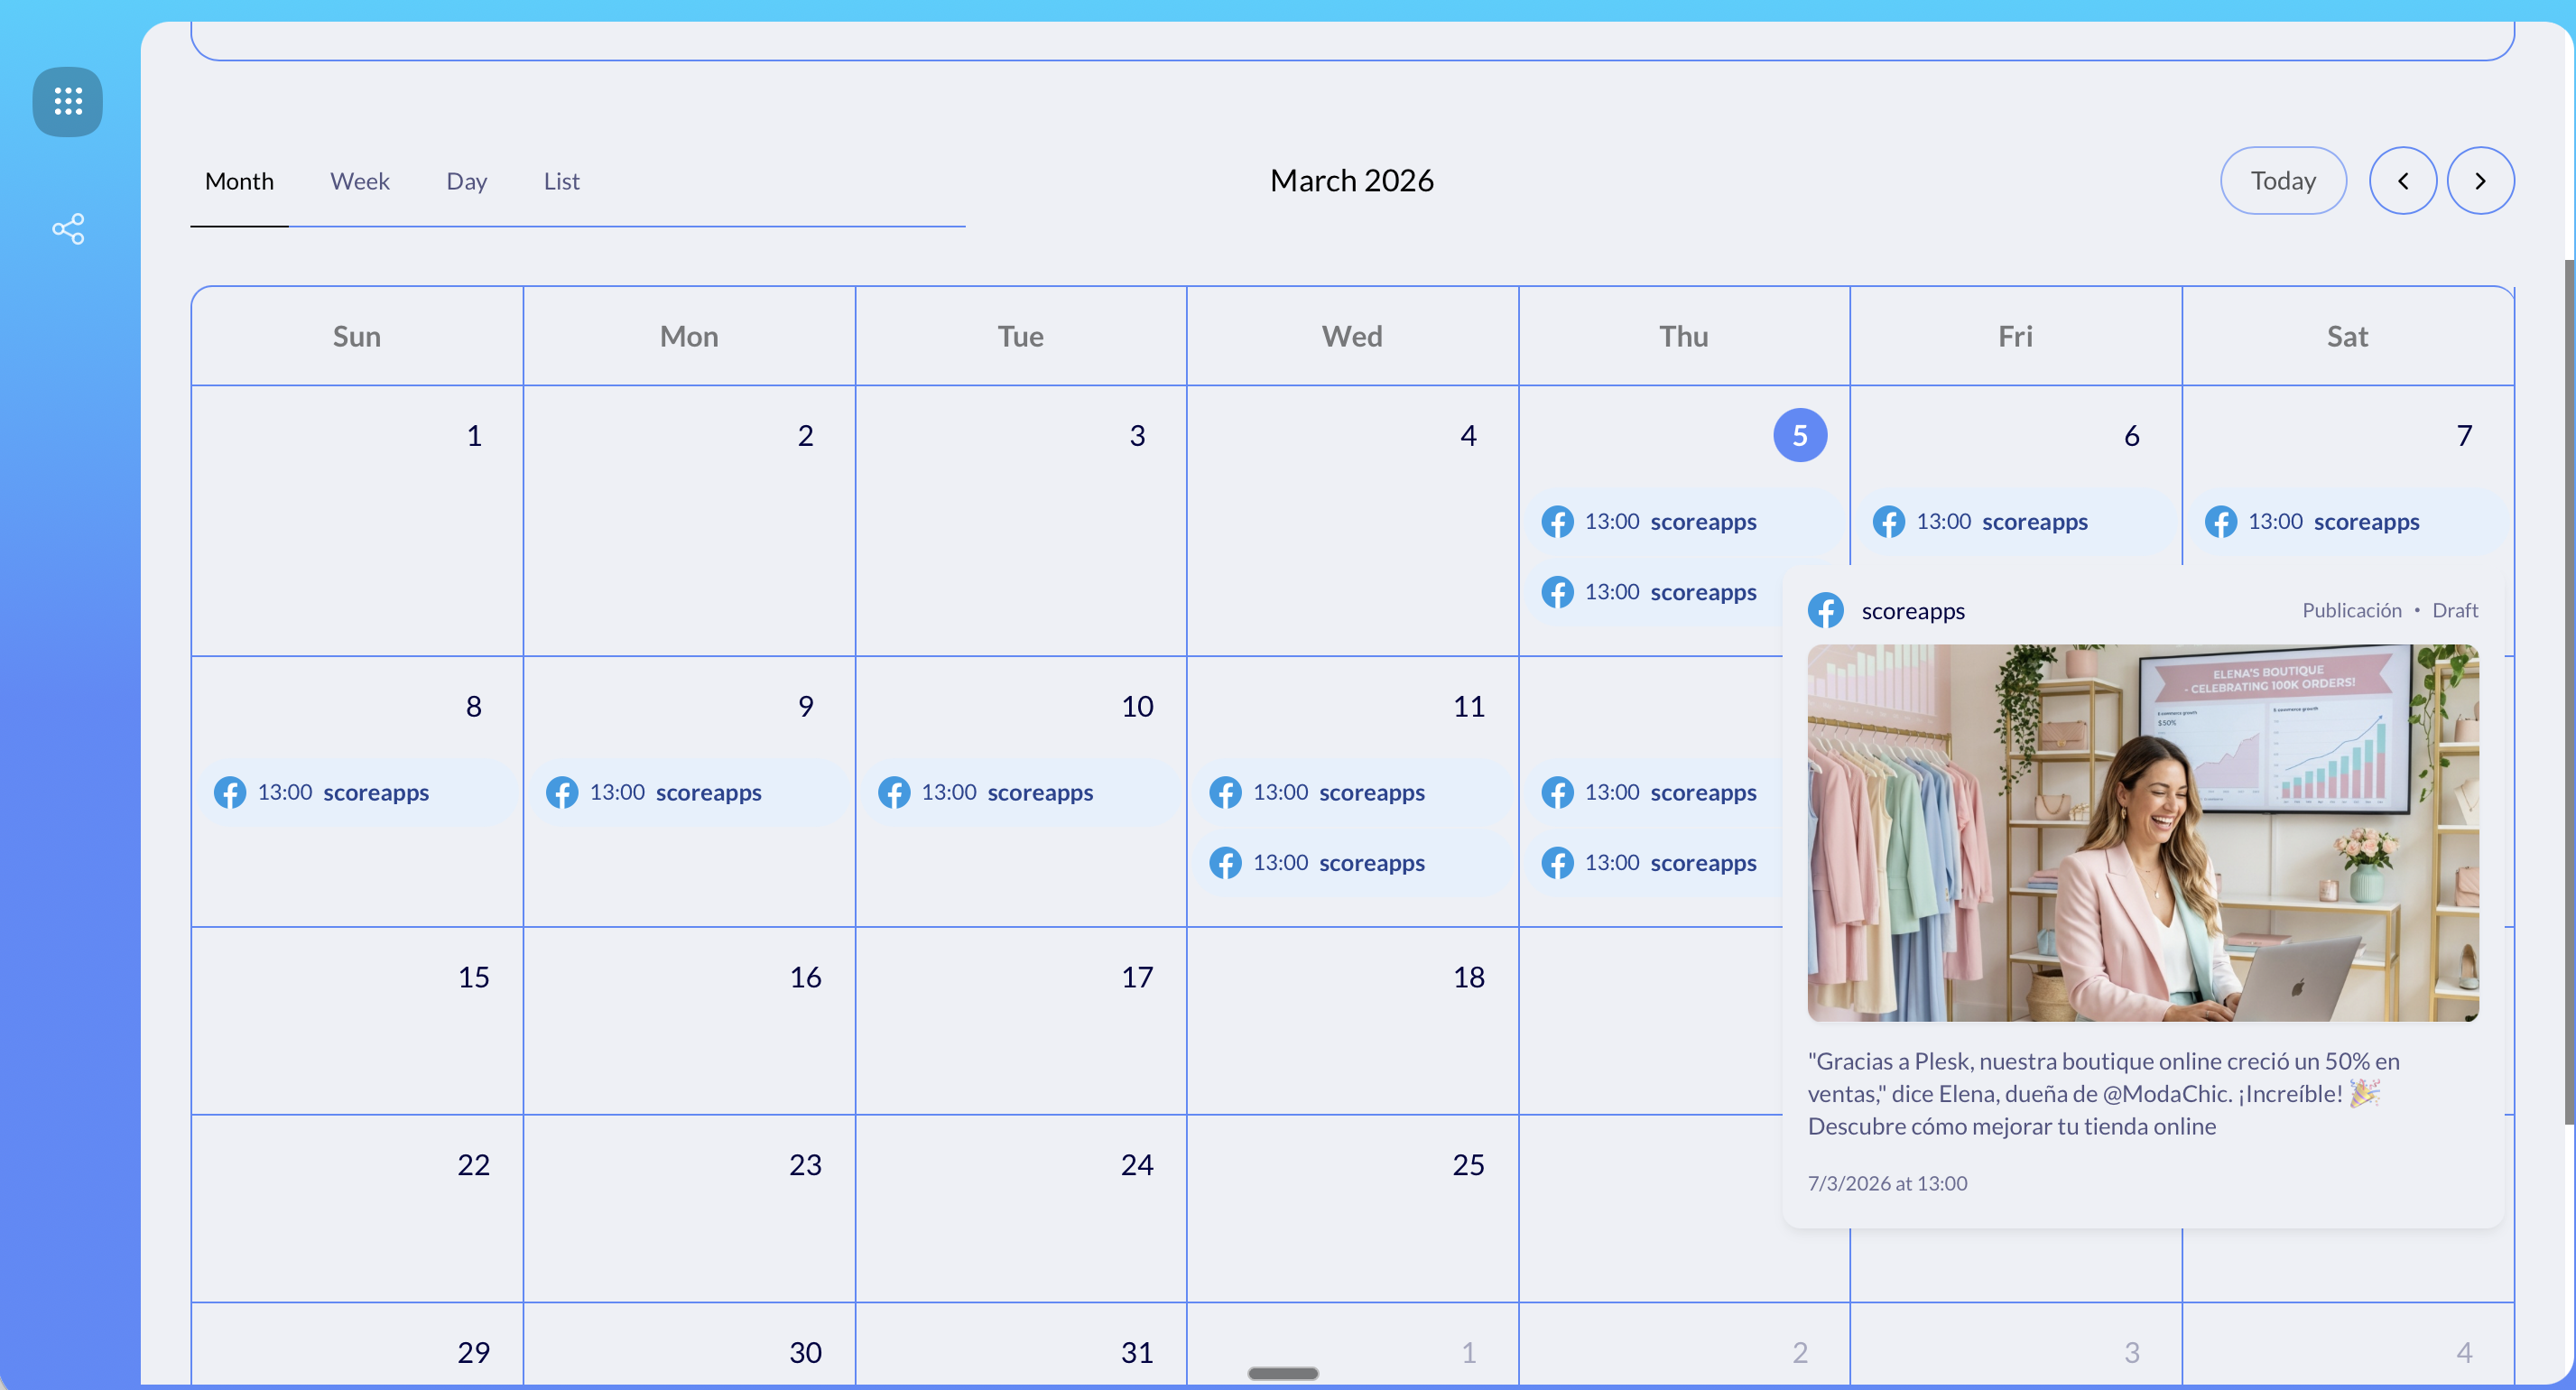Open the apps grid menu icon

point(68,101)
